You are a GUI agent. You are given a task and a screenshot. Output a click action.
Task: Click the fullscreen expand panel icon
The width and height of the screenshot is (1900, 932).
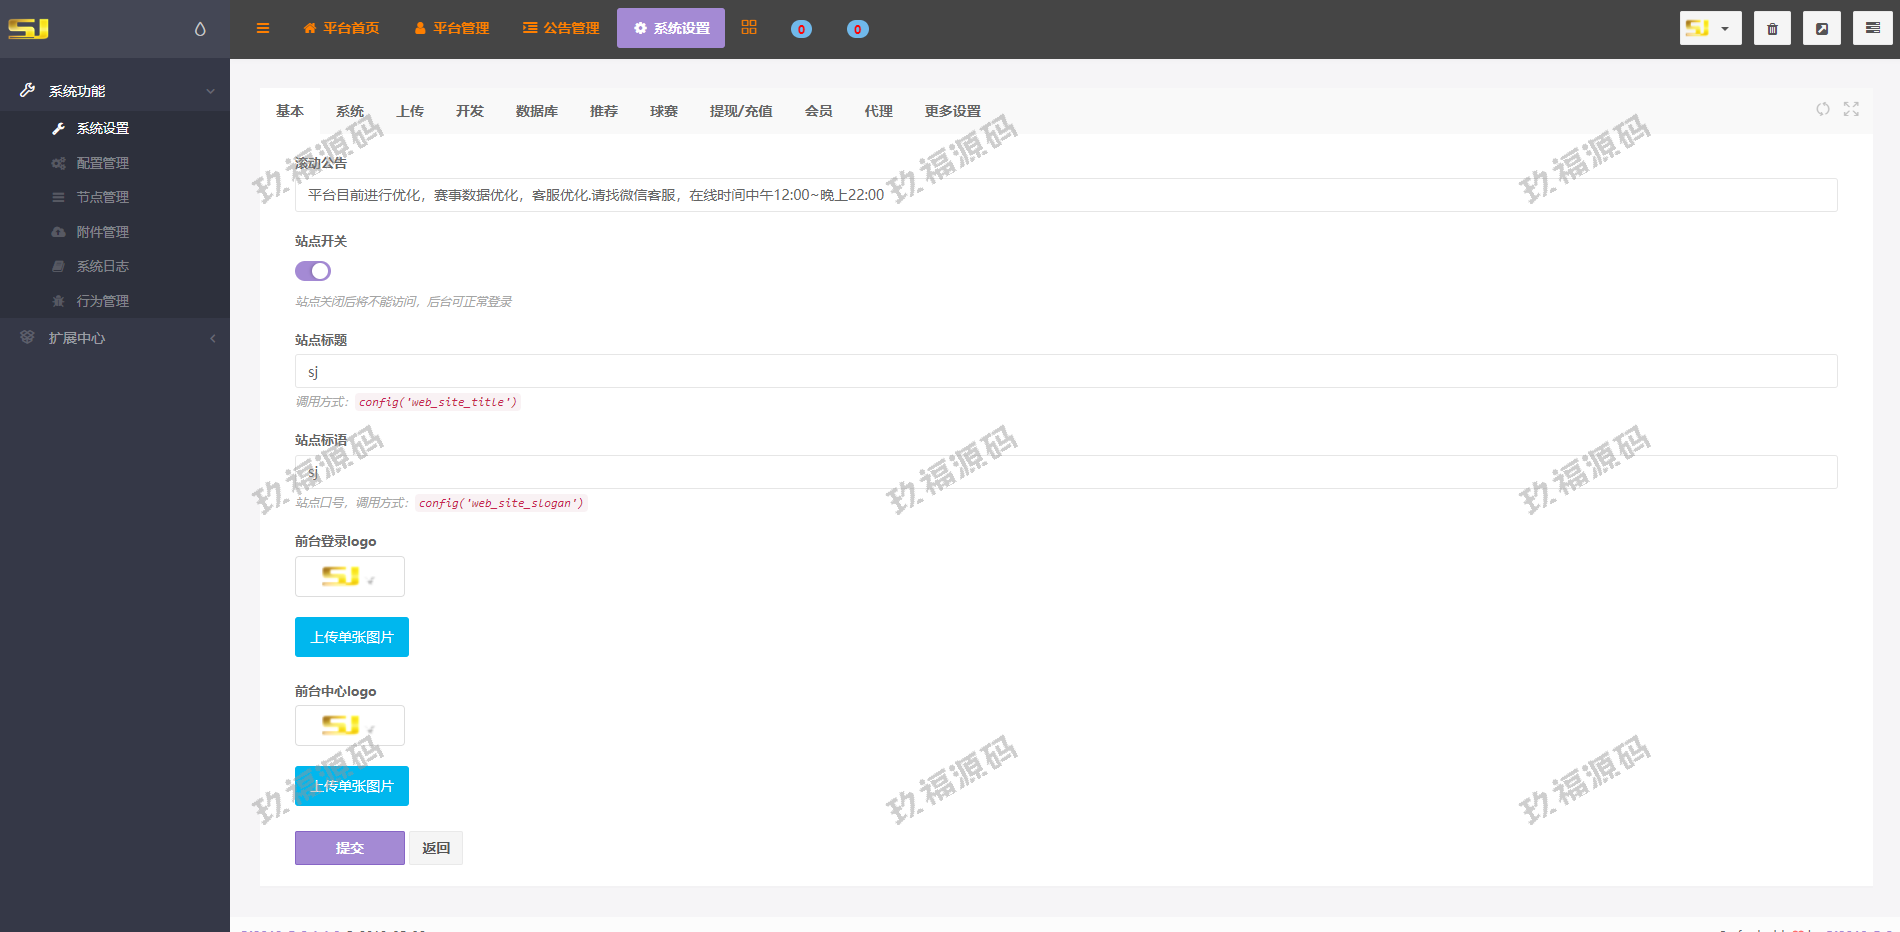pyautogui.click(x=1851, y=109)
